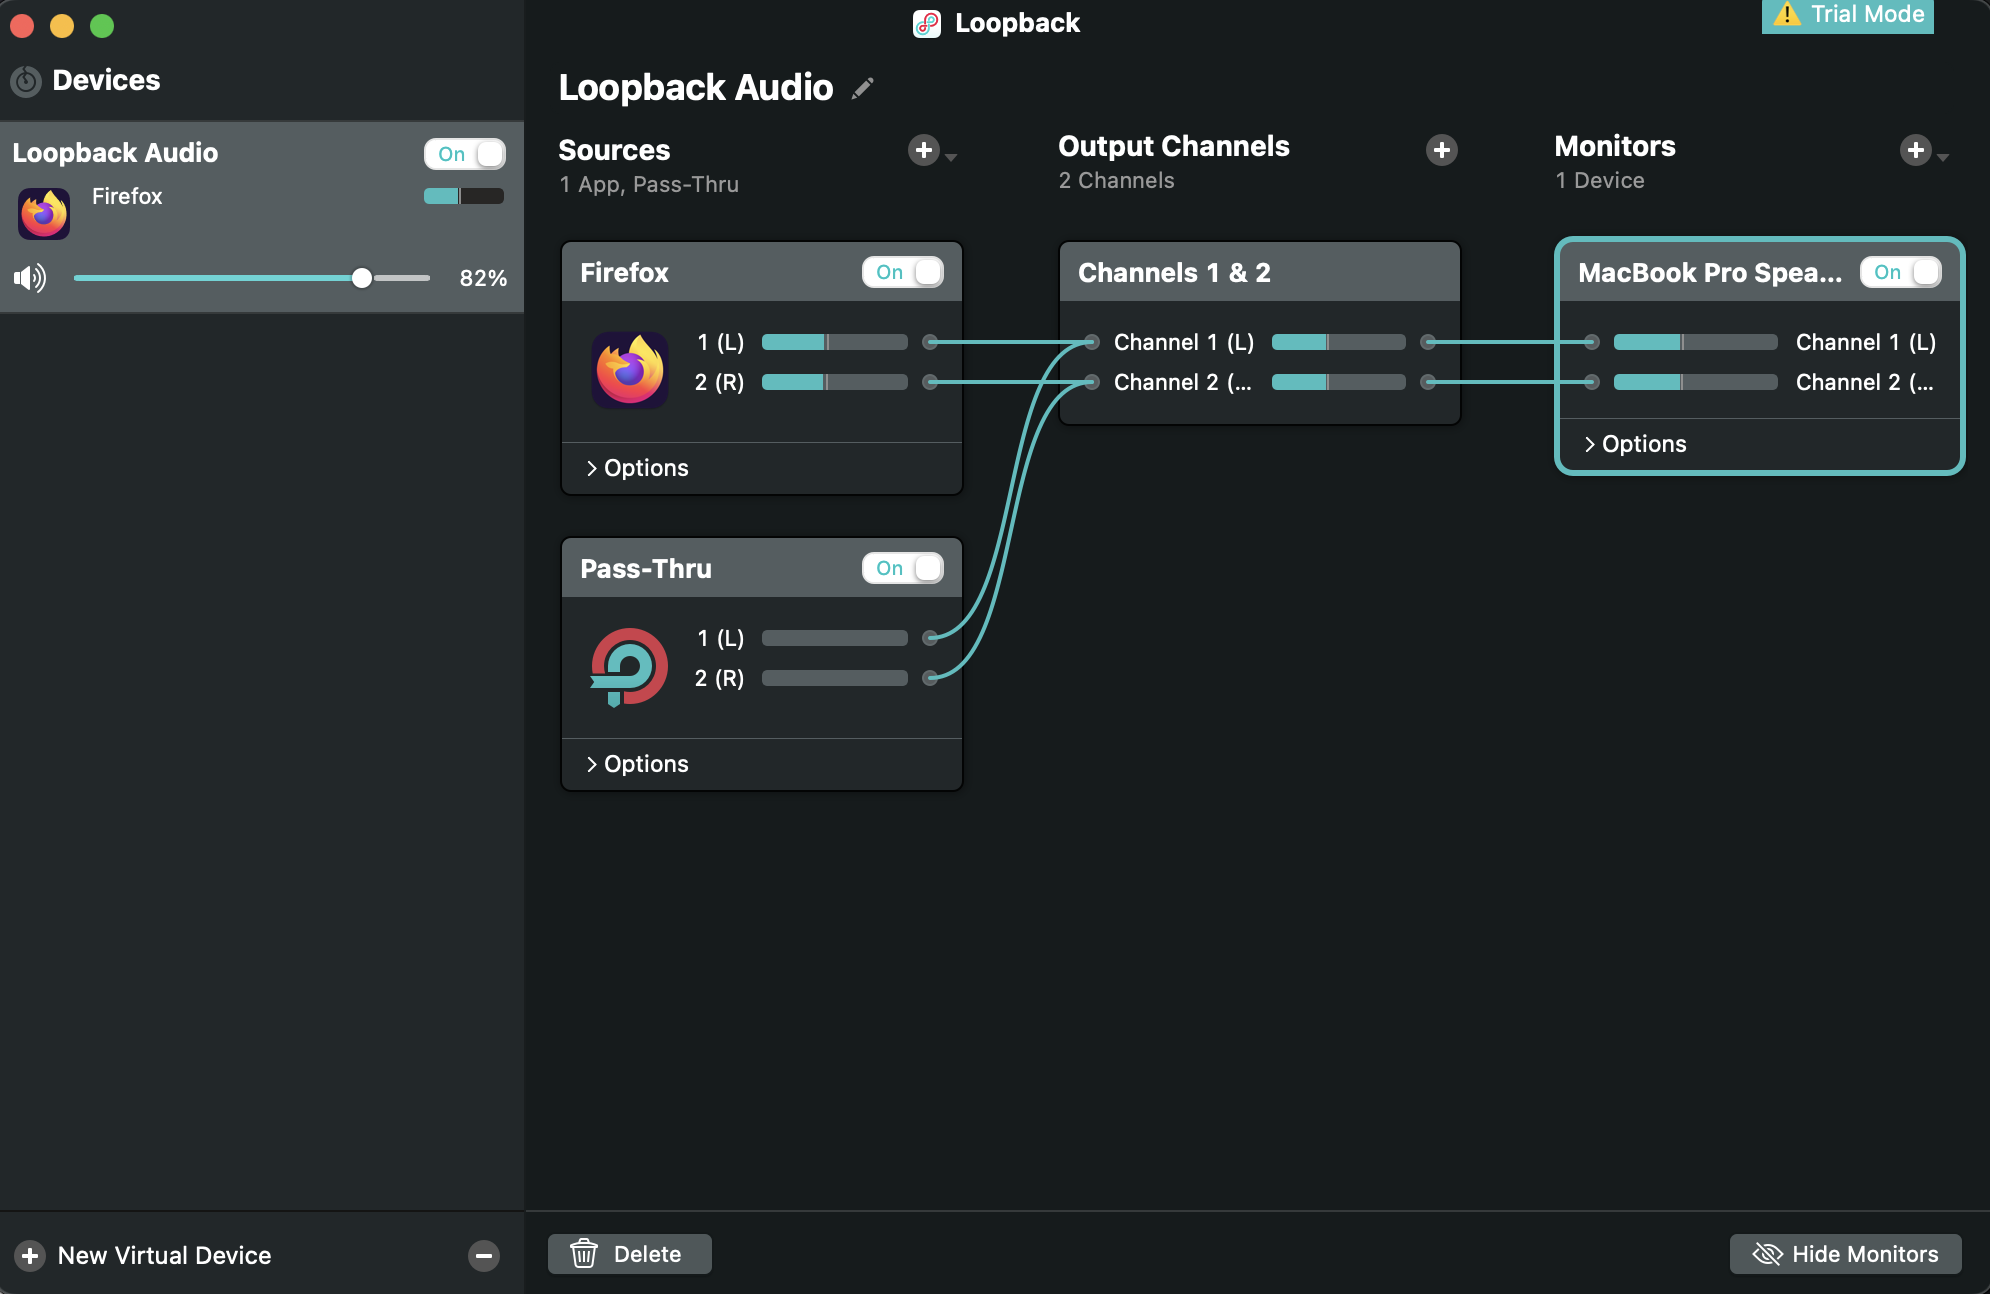Click the 'Loopback Audio' main heading

696,88
